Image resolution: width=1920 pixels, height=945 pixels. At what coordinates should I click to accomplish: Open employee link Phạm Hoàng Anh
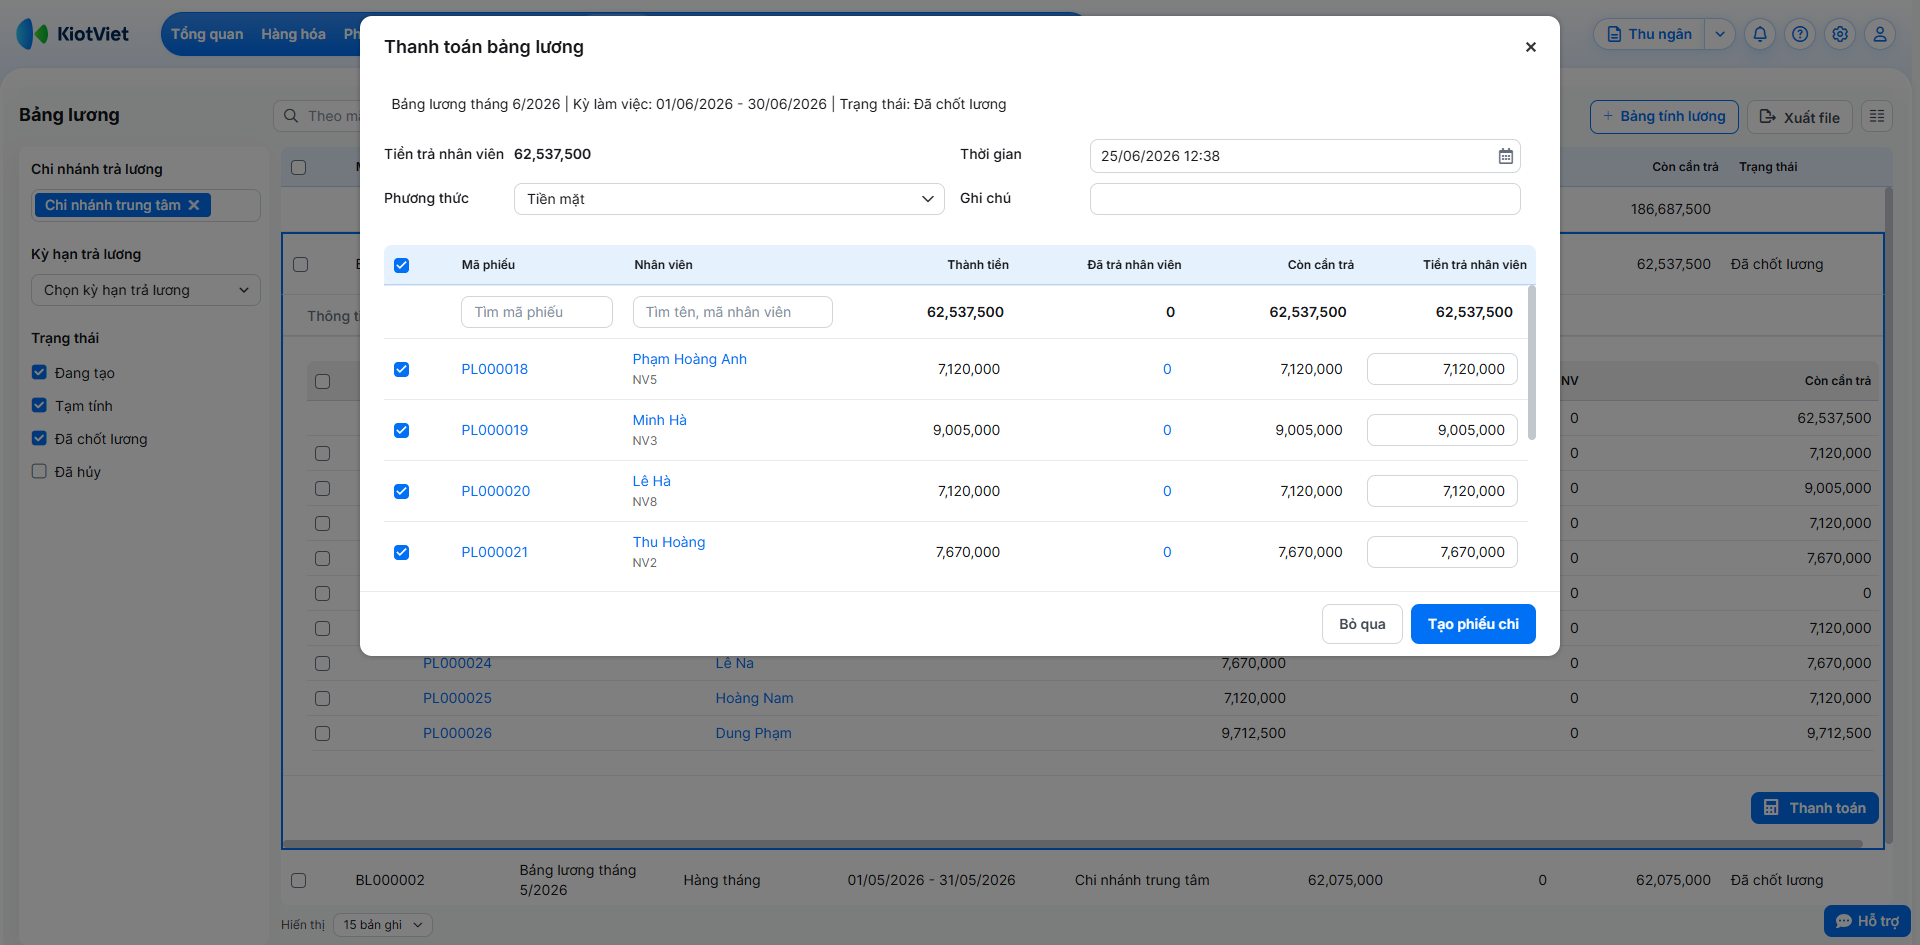(690, 359)
